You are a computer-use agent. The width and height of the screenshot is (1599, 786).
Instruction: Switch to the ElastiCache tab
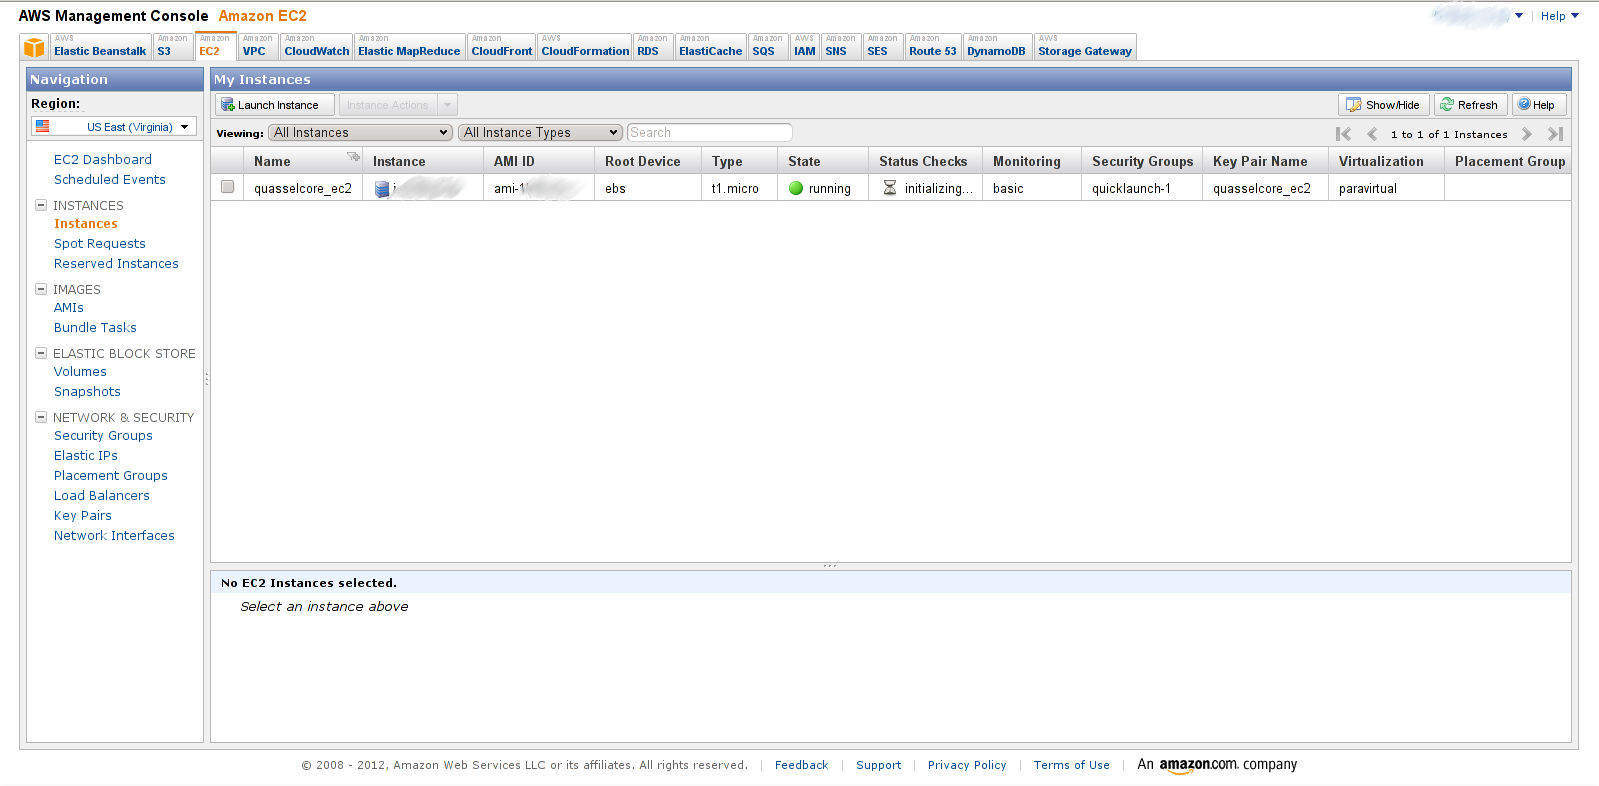(x=710, y=47)
